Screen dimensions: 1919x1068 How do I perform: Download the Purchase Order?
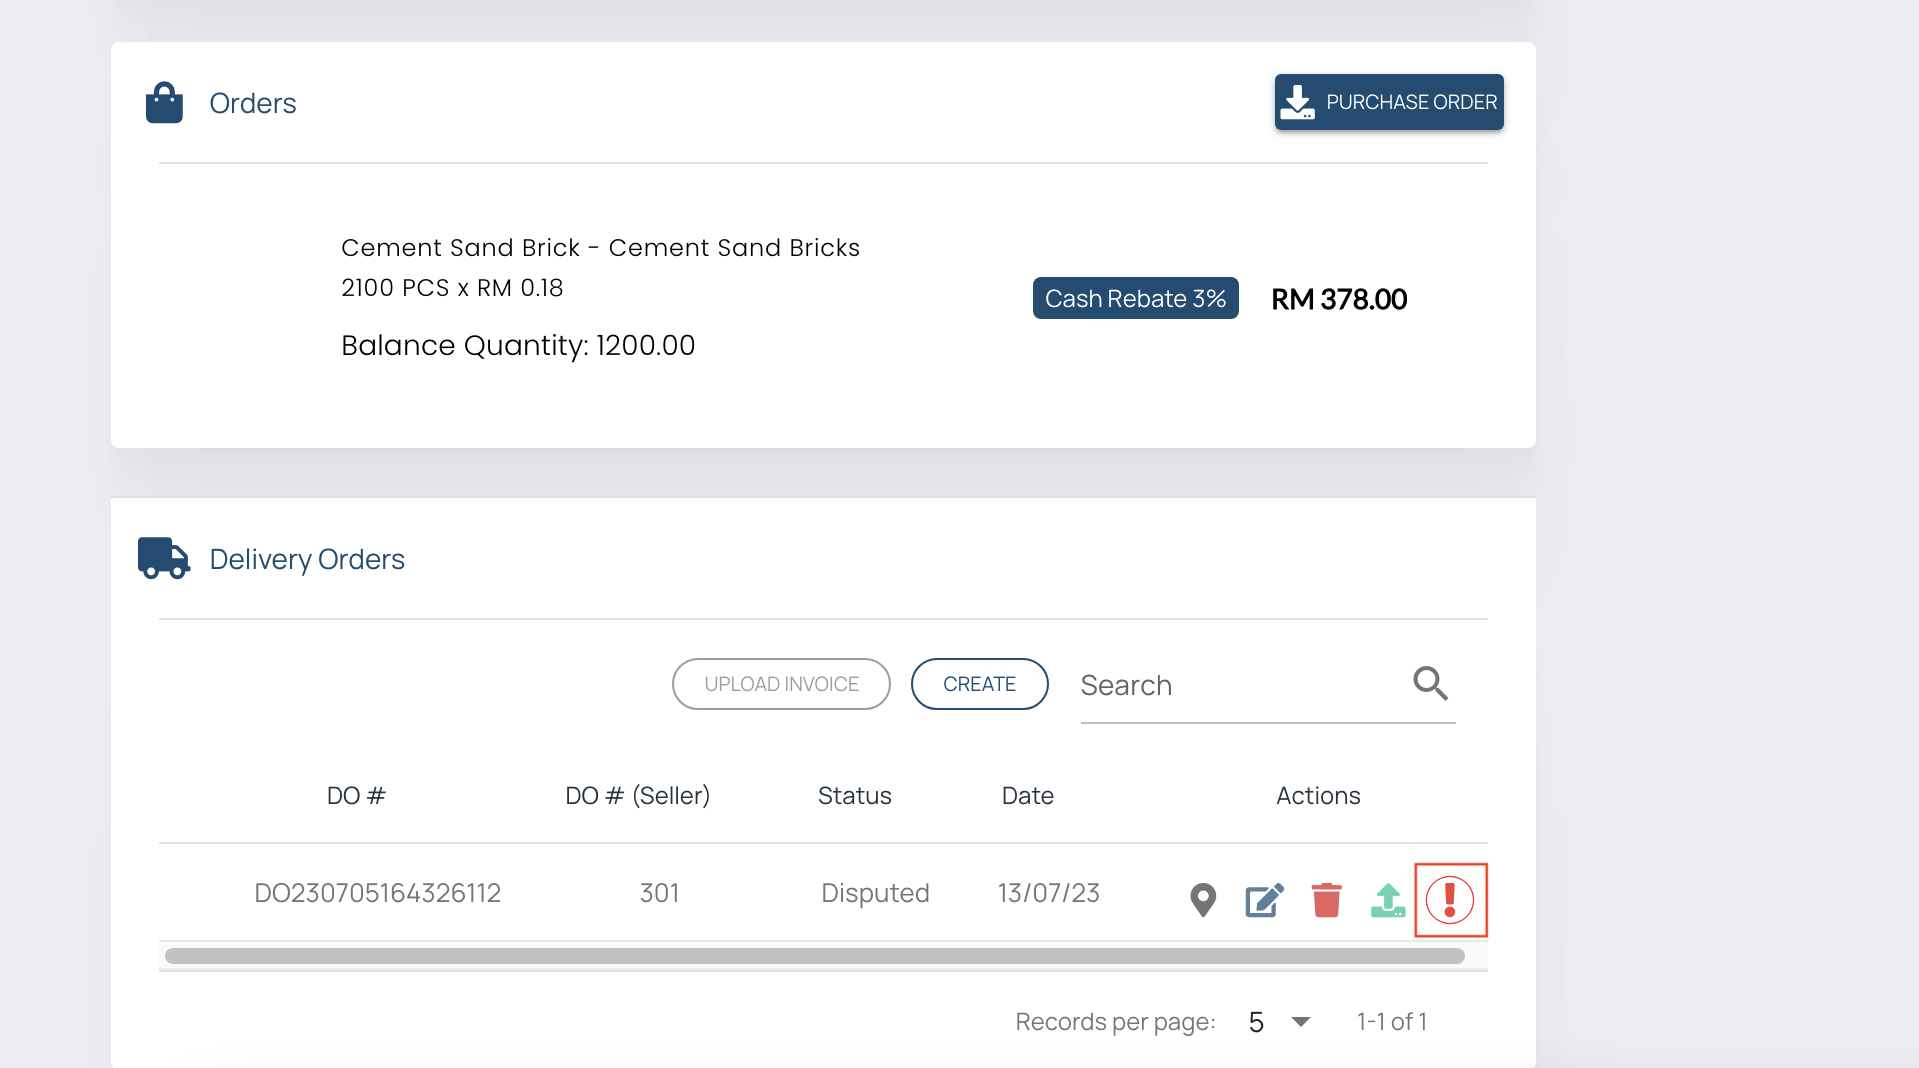(1388, 102)
